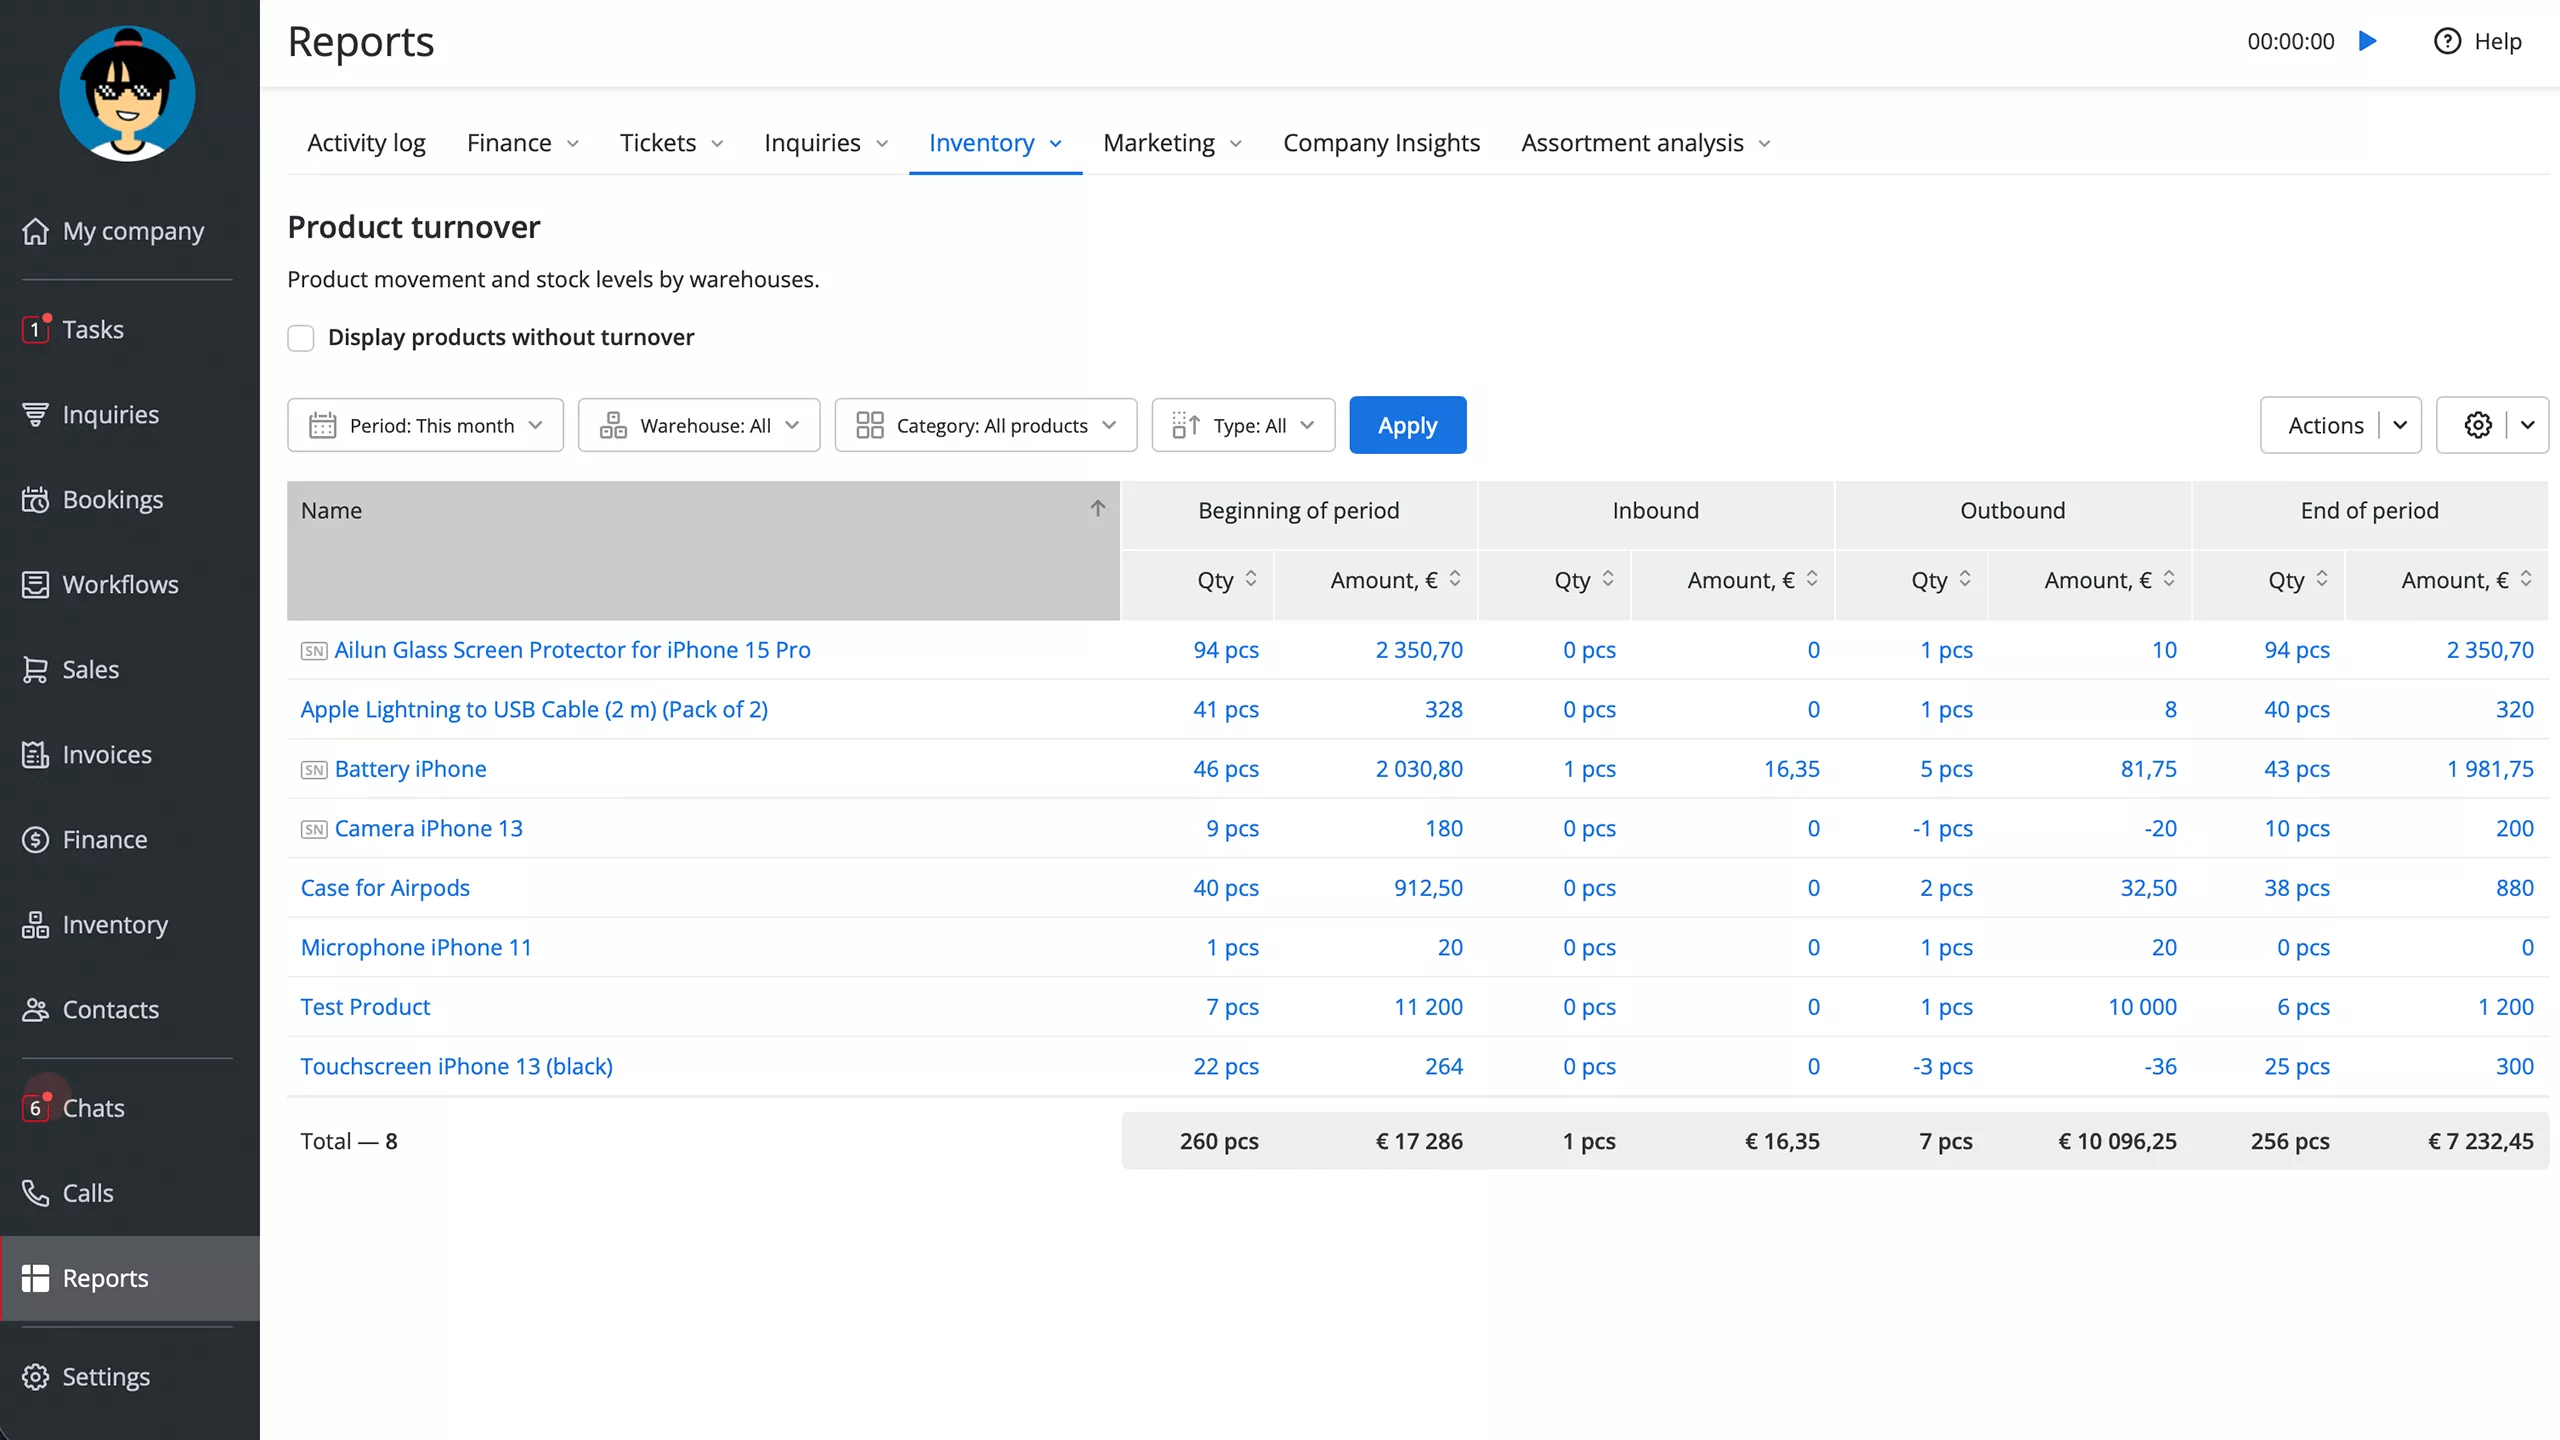Open Workflows in sidebar
This screenshot has height=1440, width=2560.
pos(120,584)
